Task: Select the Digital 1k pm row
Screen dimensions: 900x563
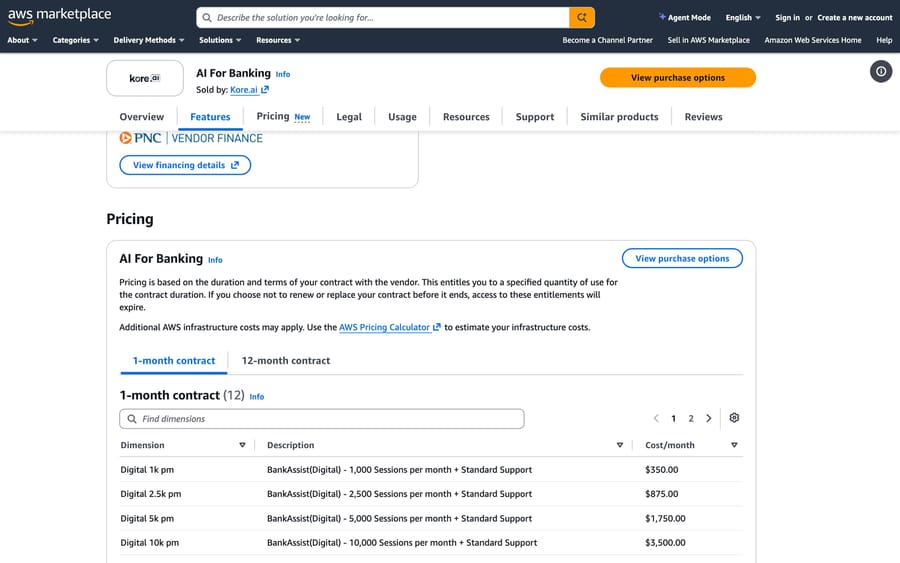Action: pos(431,469)
